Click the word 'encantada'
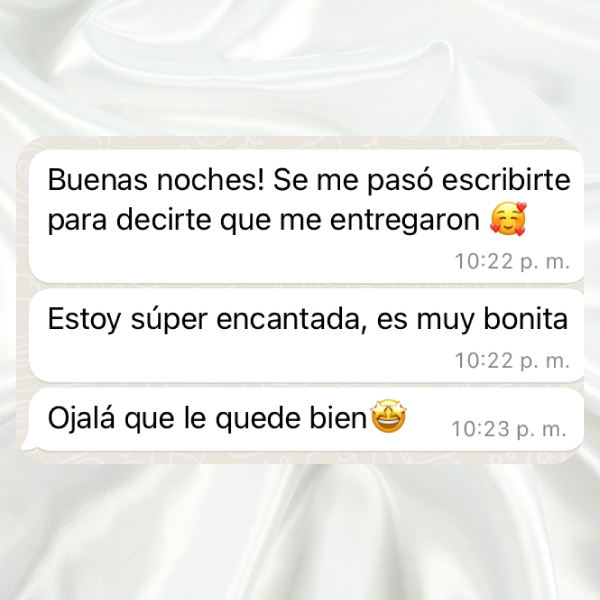Viewport: 600px width, 600px height. click(290, 319)
